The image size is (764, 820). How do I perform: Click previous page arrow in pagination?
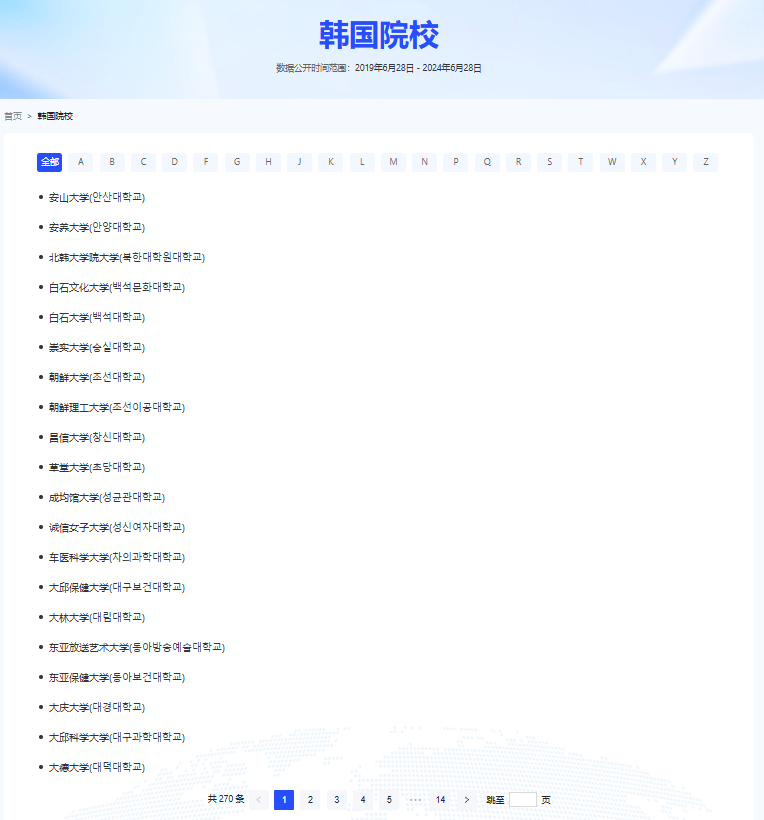click(x=258, y=800)
